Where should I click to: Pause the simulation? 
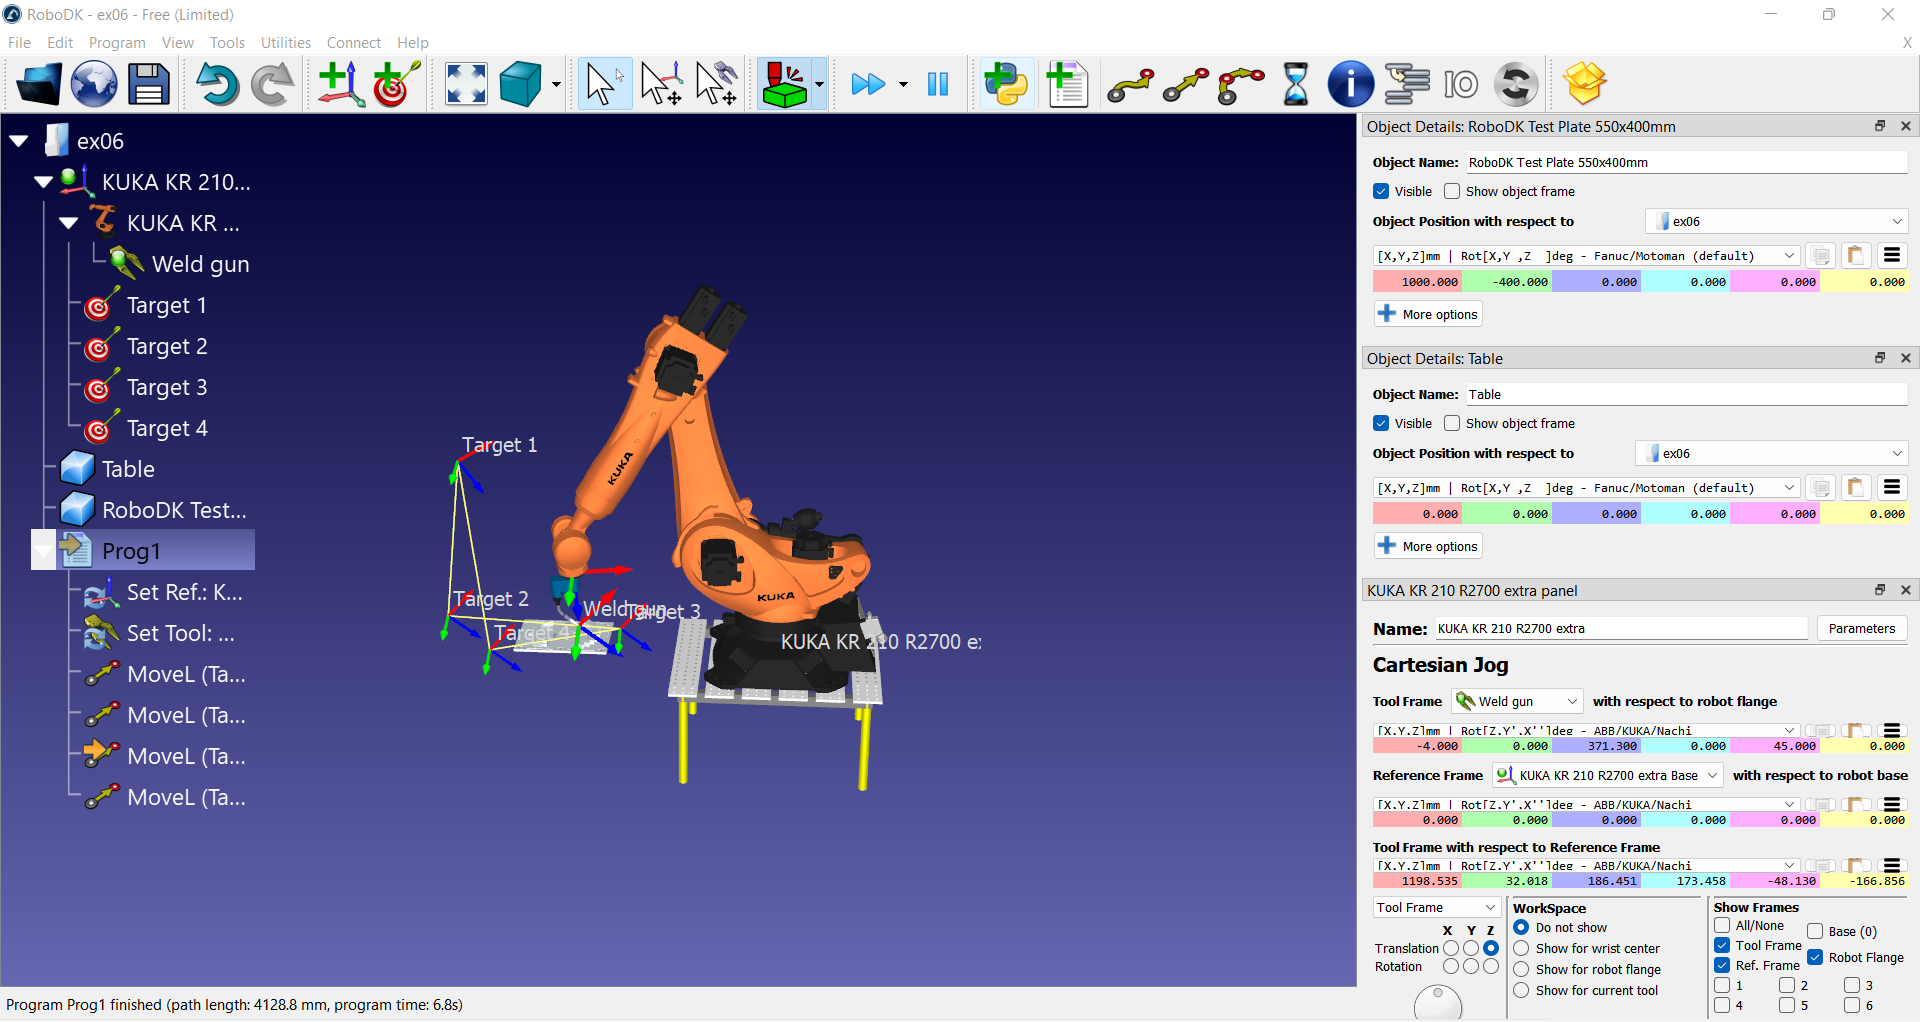click(938, 84)
